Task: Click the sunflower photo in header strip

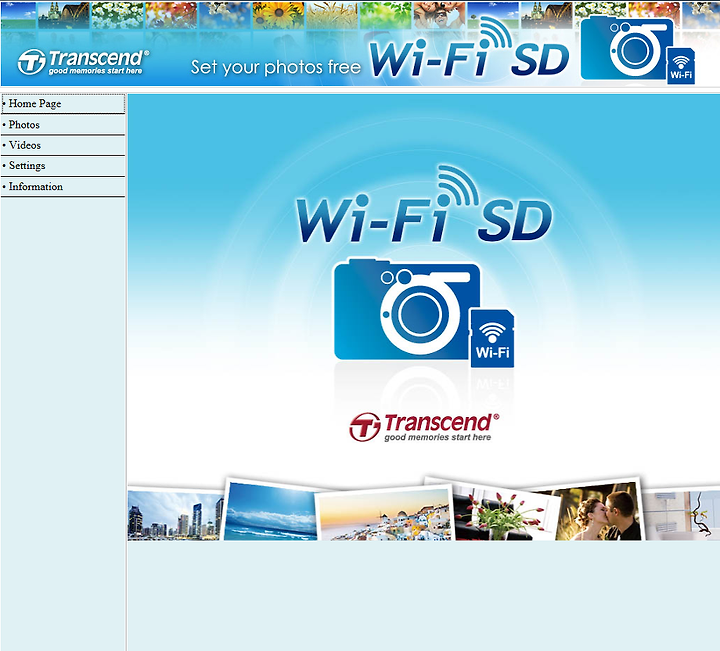Action: click(x=278, y=17)
